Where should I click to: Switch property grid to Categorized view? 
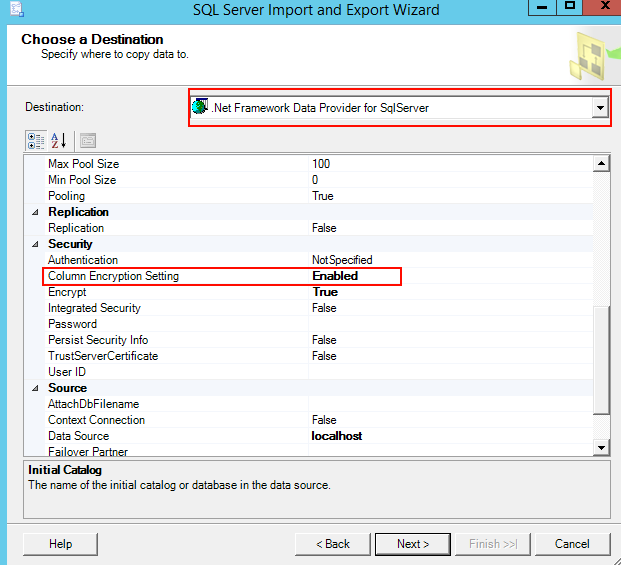point(36,141)
